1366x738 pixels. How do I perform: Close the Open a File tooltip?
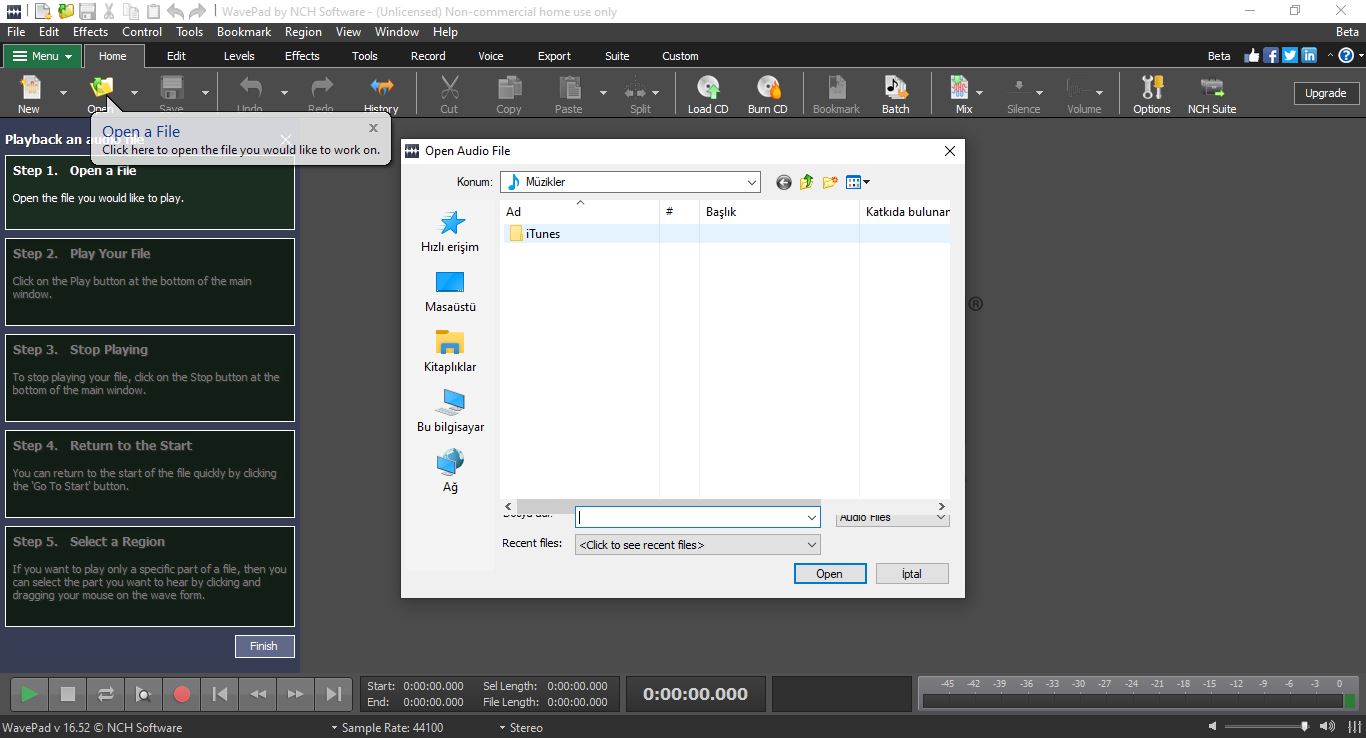(x=373, y=128)
